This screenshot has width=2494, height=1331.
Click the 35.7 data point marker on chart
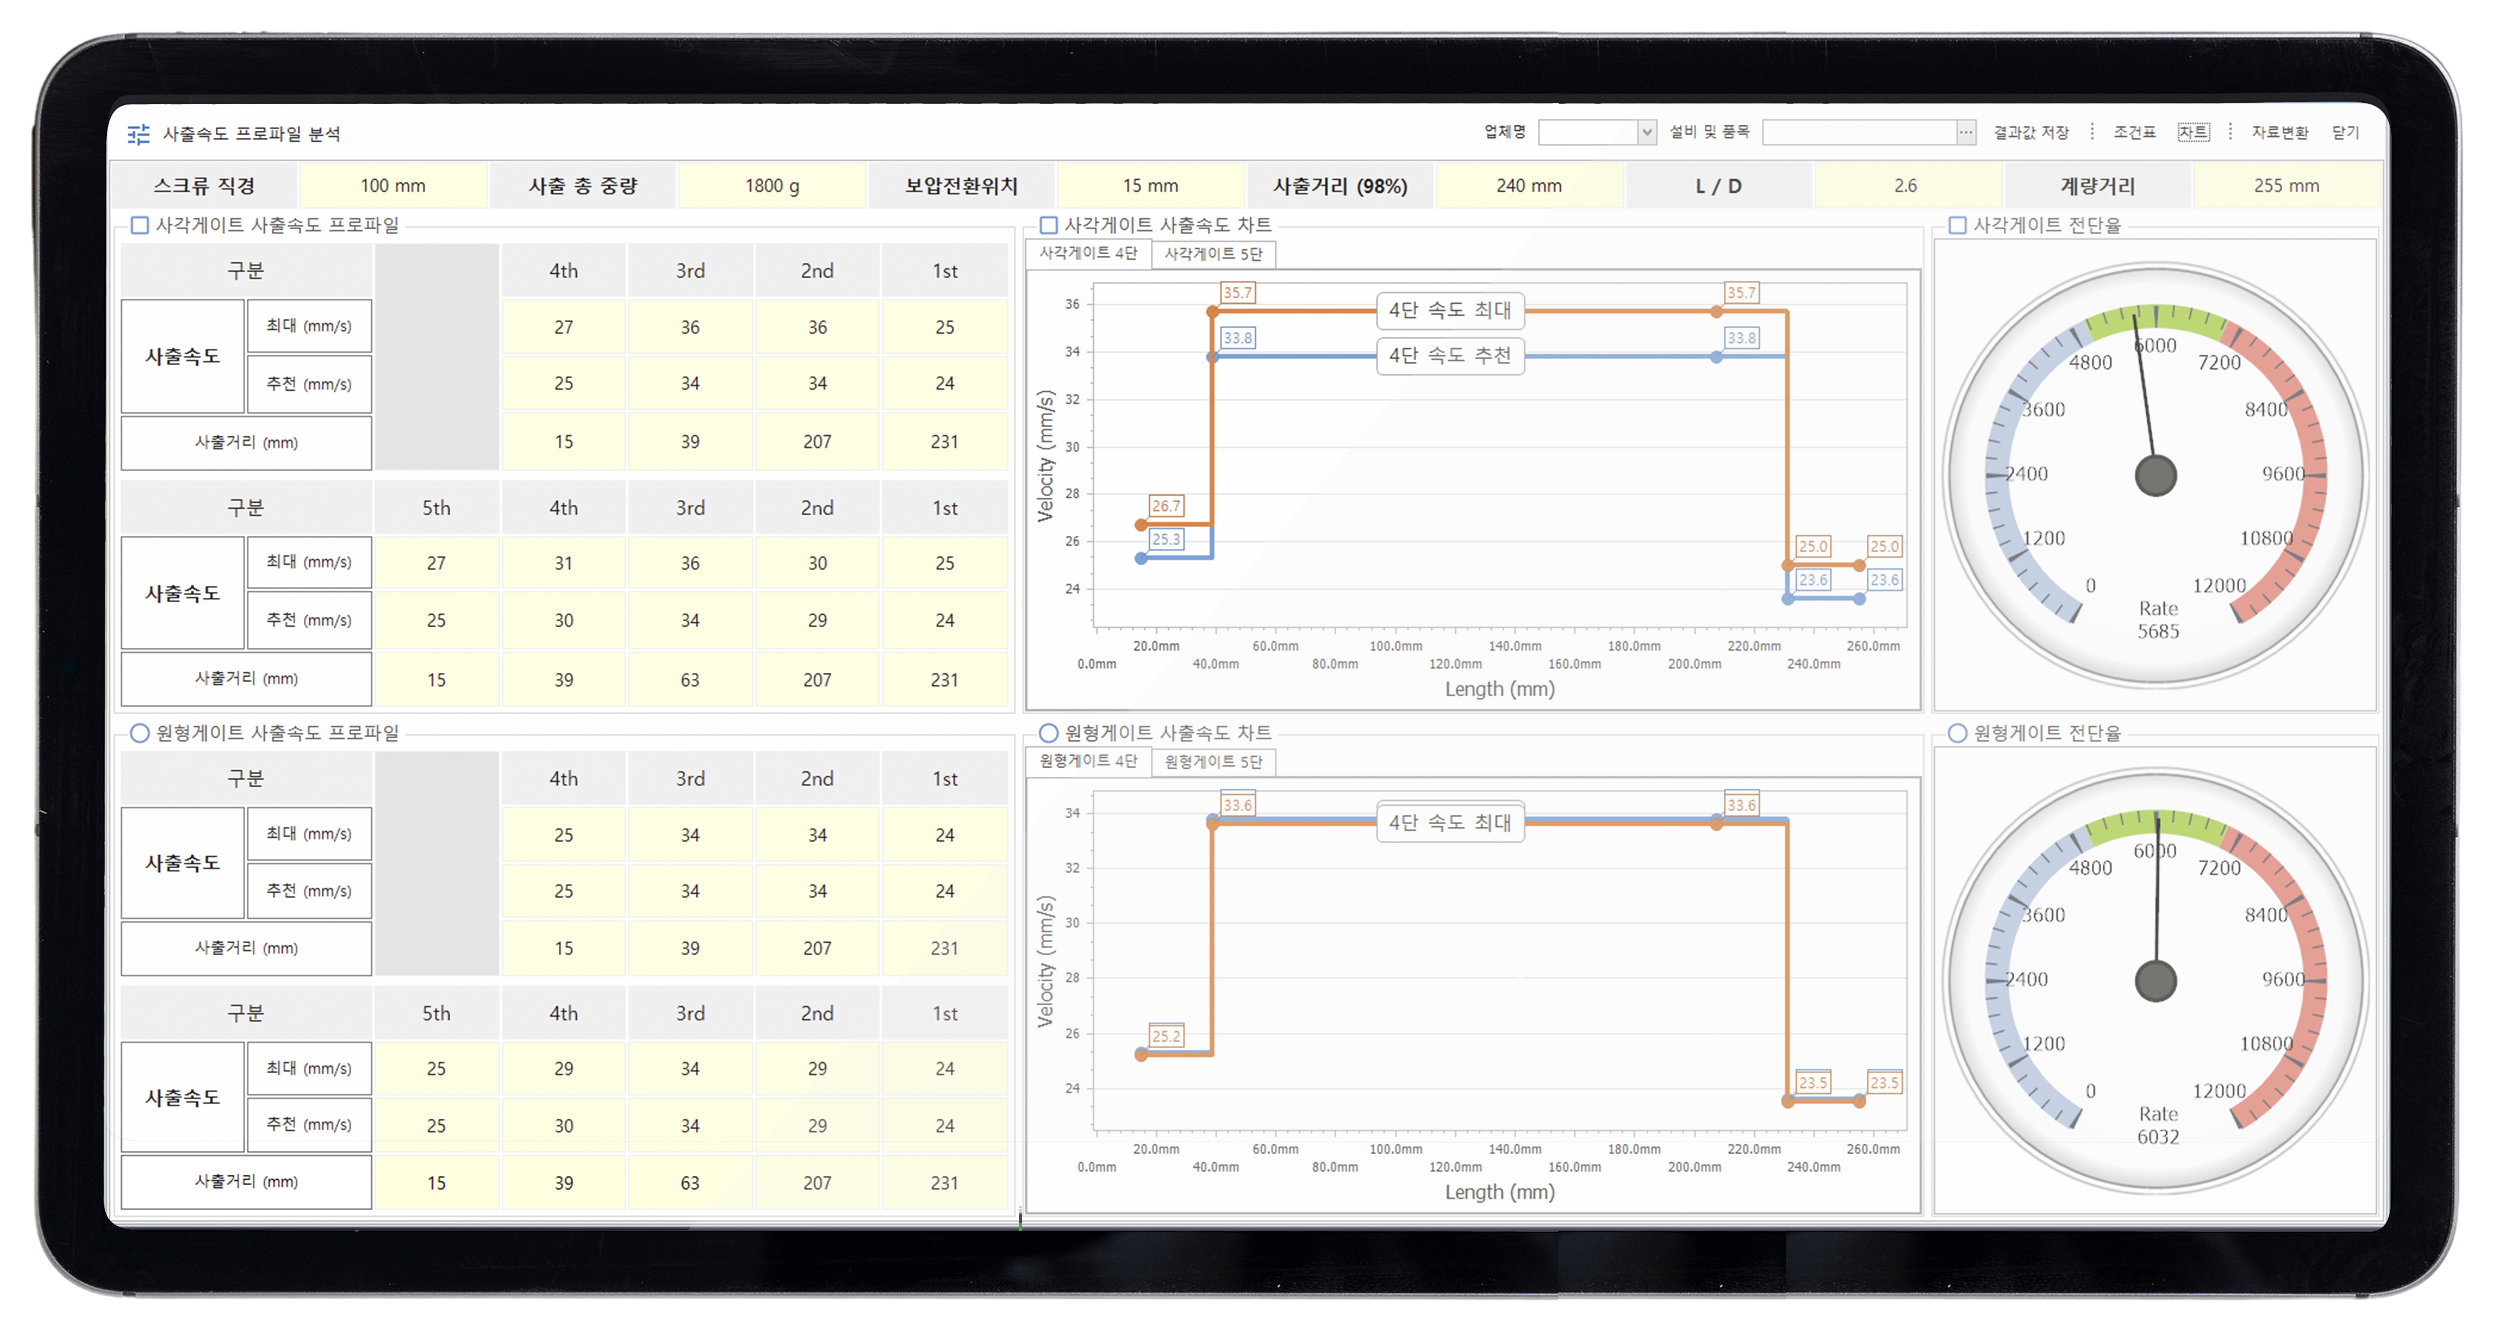1213,312
